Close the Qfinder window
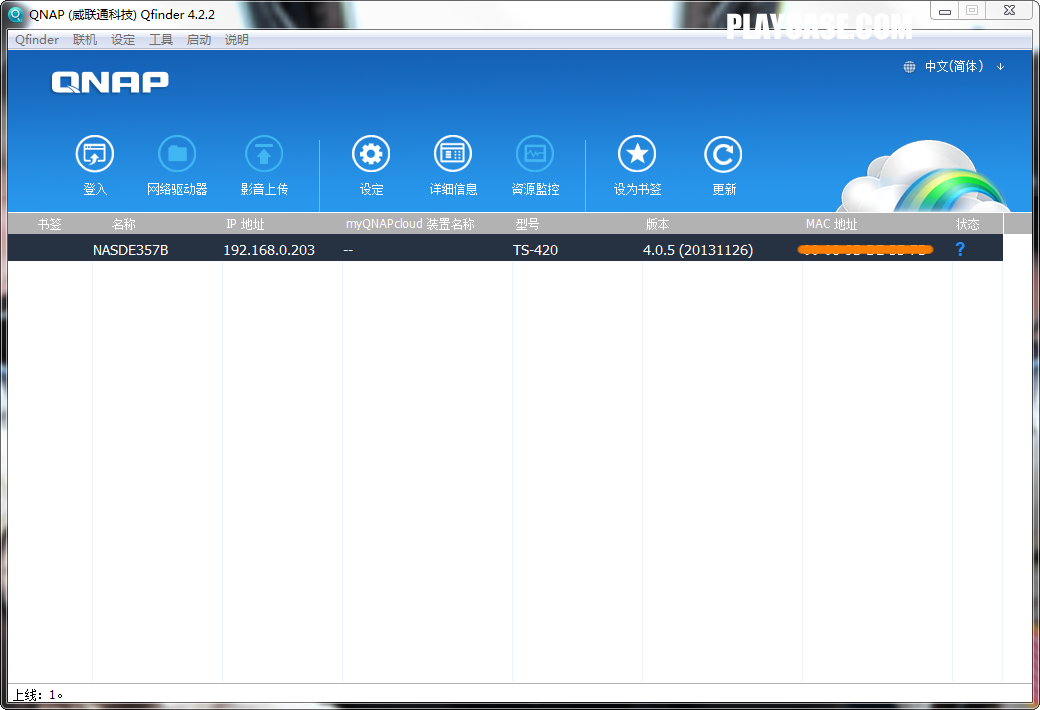This screenshot has height=710, width=1040. pyautogui.click(x=1009, y=11)
